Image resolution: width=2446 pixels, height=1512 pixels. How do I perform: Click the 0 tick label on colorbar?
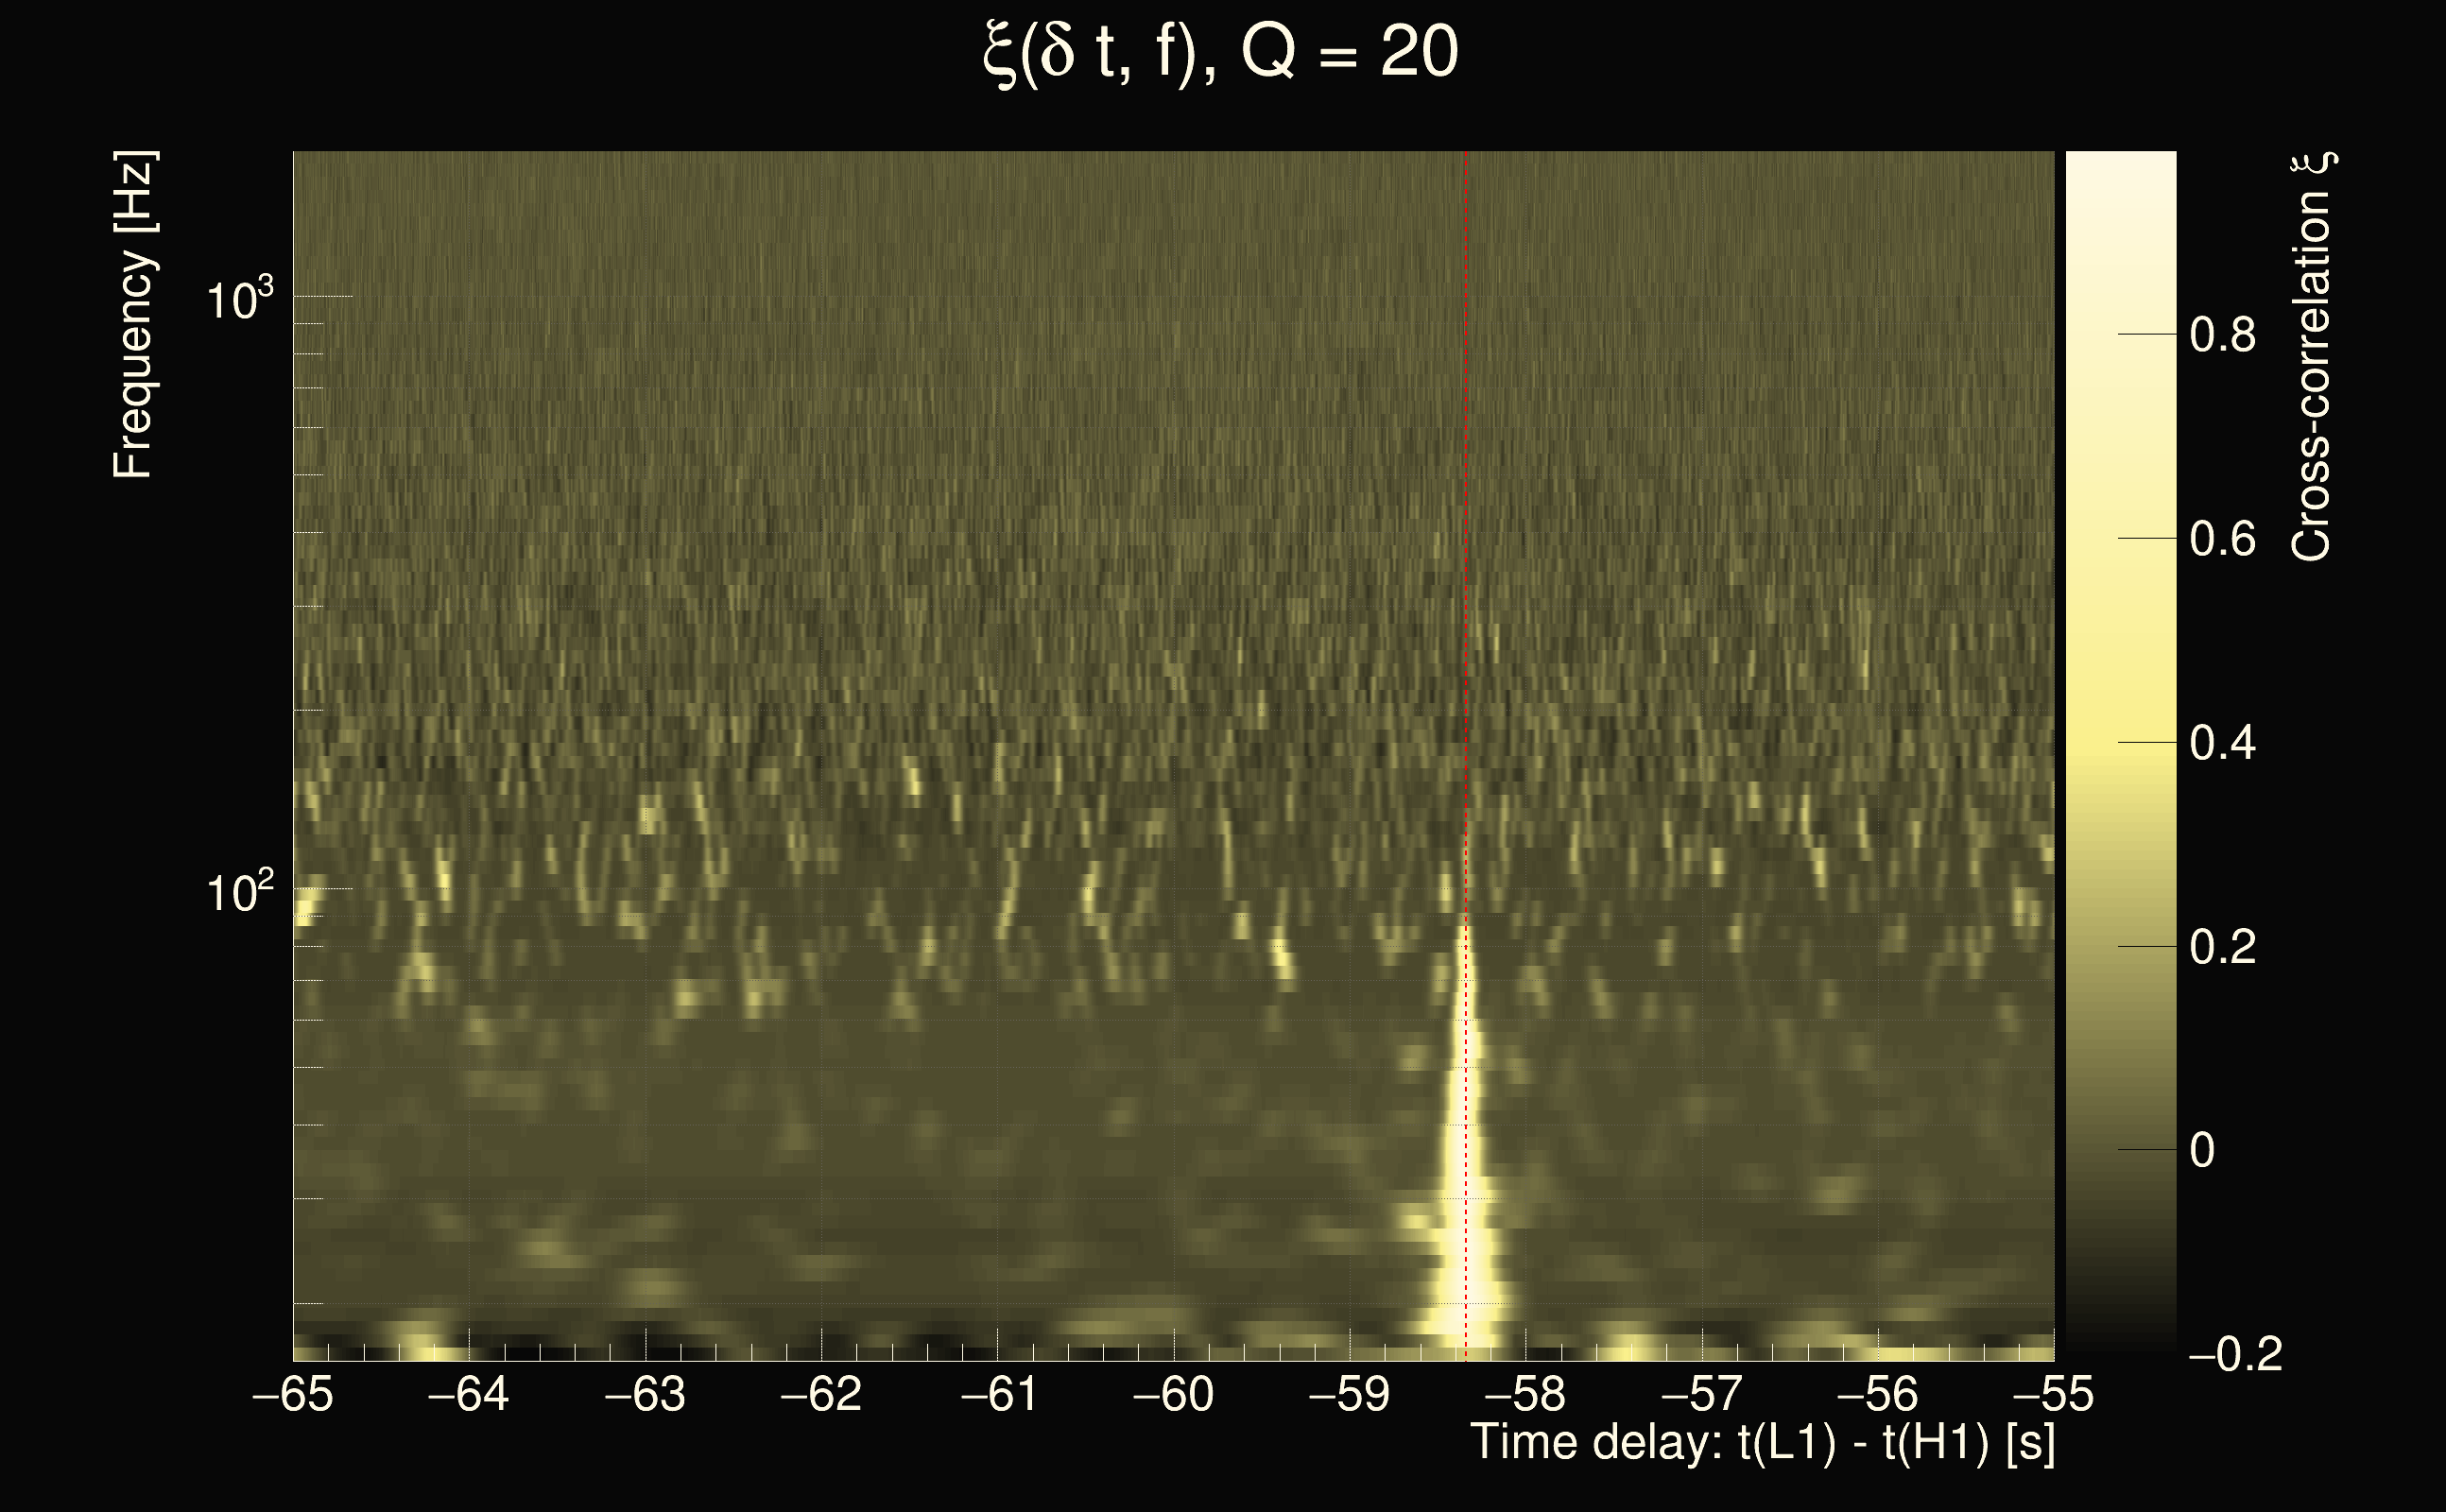(x=2202, y=1151)
